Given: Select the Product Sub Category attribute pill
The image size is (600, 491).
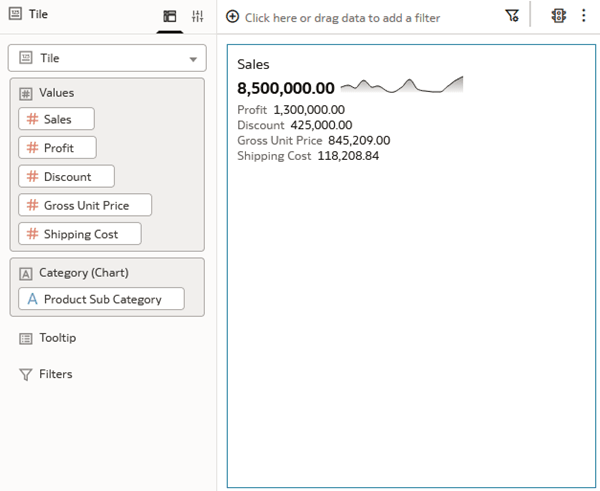Looking at the screenshot, I should [101, 299].
